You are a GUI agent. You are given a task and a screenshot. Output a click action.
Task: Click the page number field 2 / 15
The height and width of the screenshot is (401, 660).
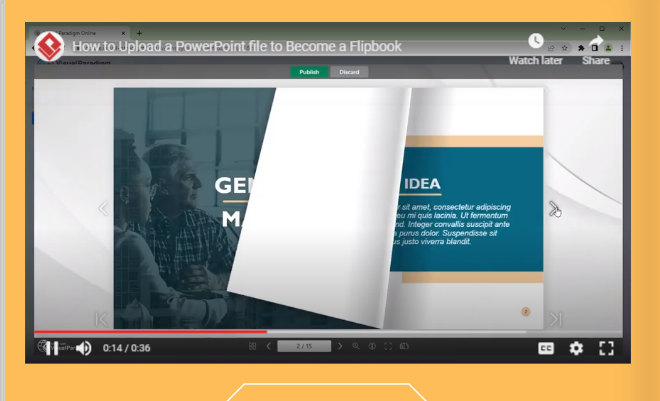point(303,346)
